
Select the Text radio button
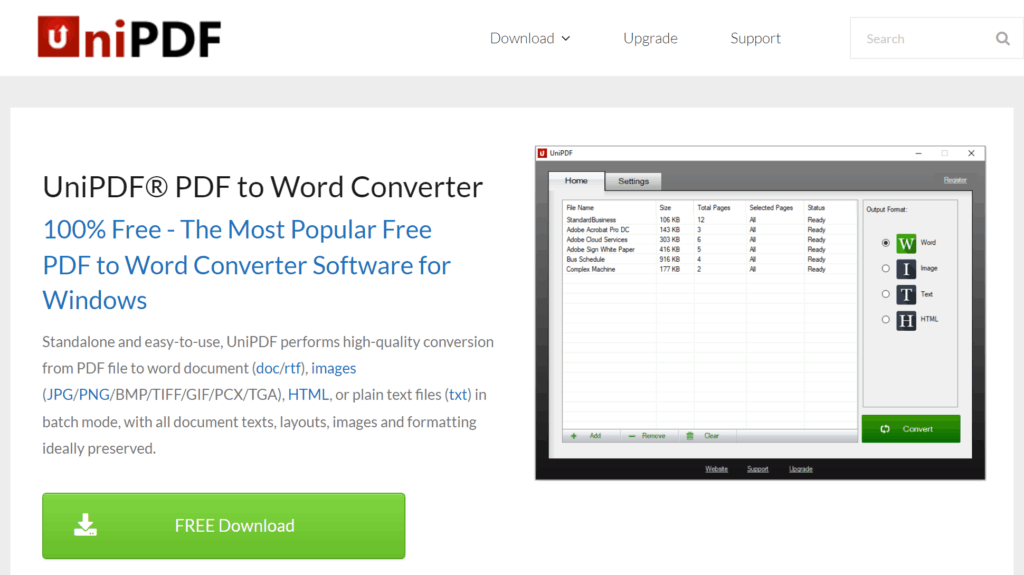click(886, 294)
